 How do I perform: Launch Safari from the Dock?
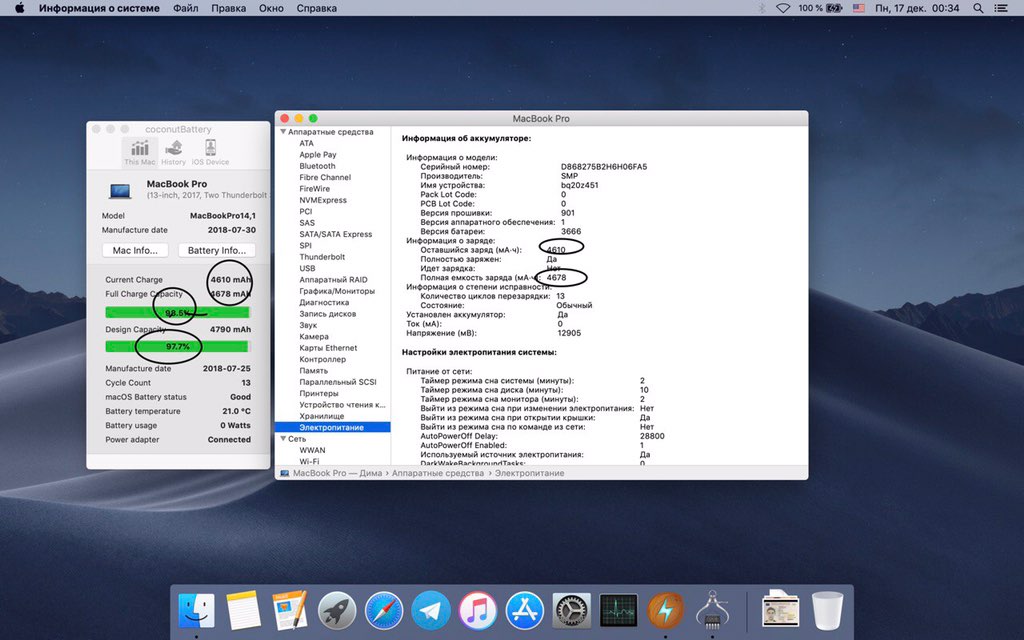tap(384, 611)
